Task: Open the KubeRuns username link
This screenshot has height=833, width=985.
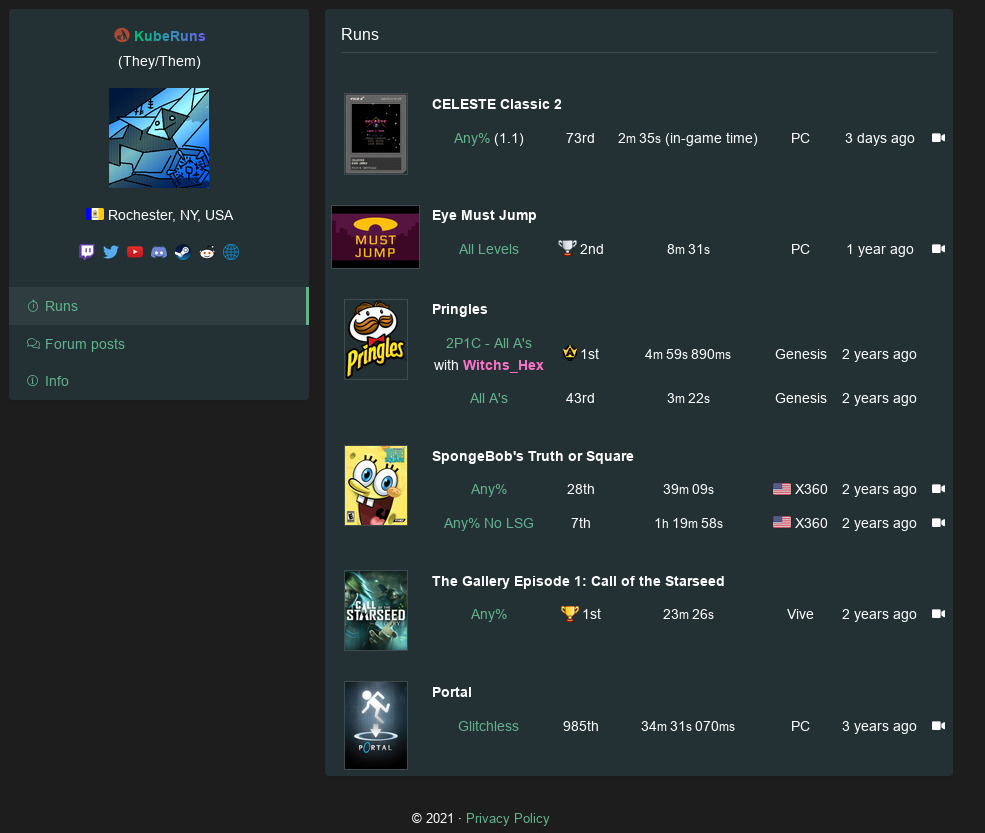Action: click(x=170, y=36)
